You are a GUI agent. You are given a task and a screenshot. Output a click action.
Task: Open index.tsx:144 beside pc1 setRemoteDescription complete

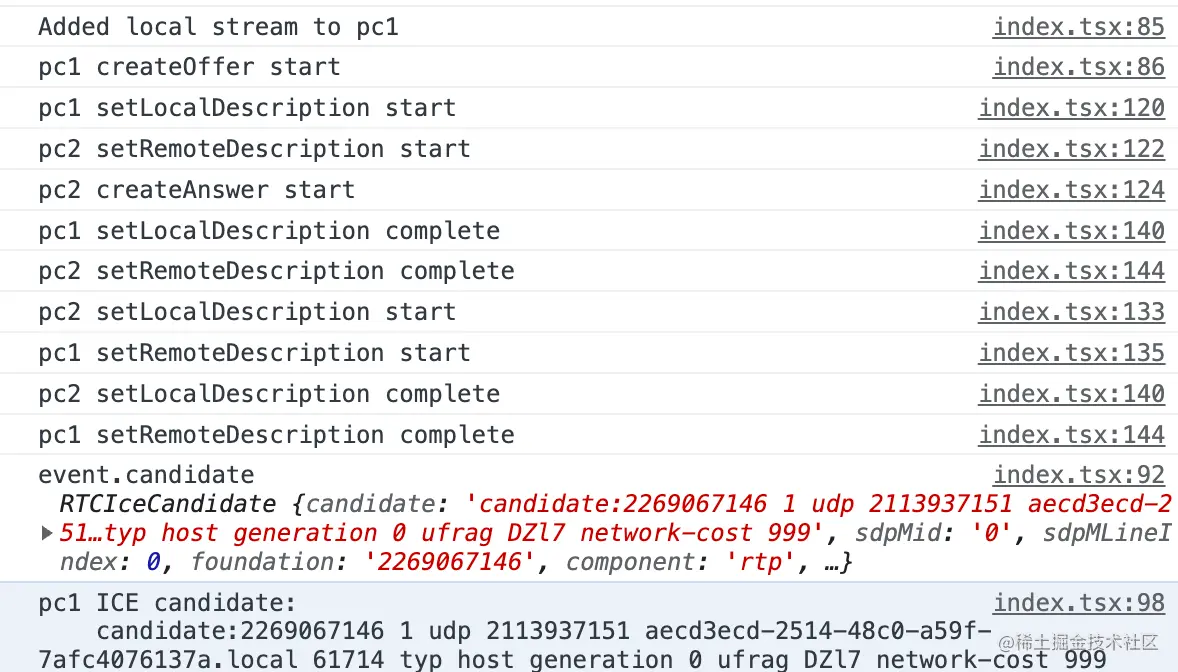pos(1071,435)
